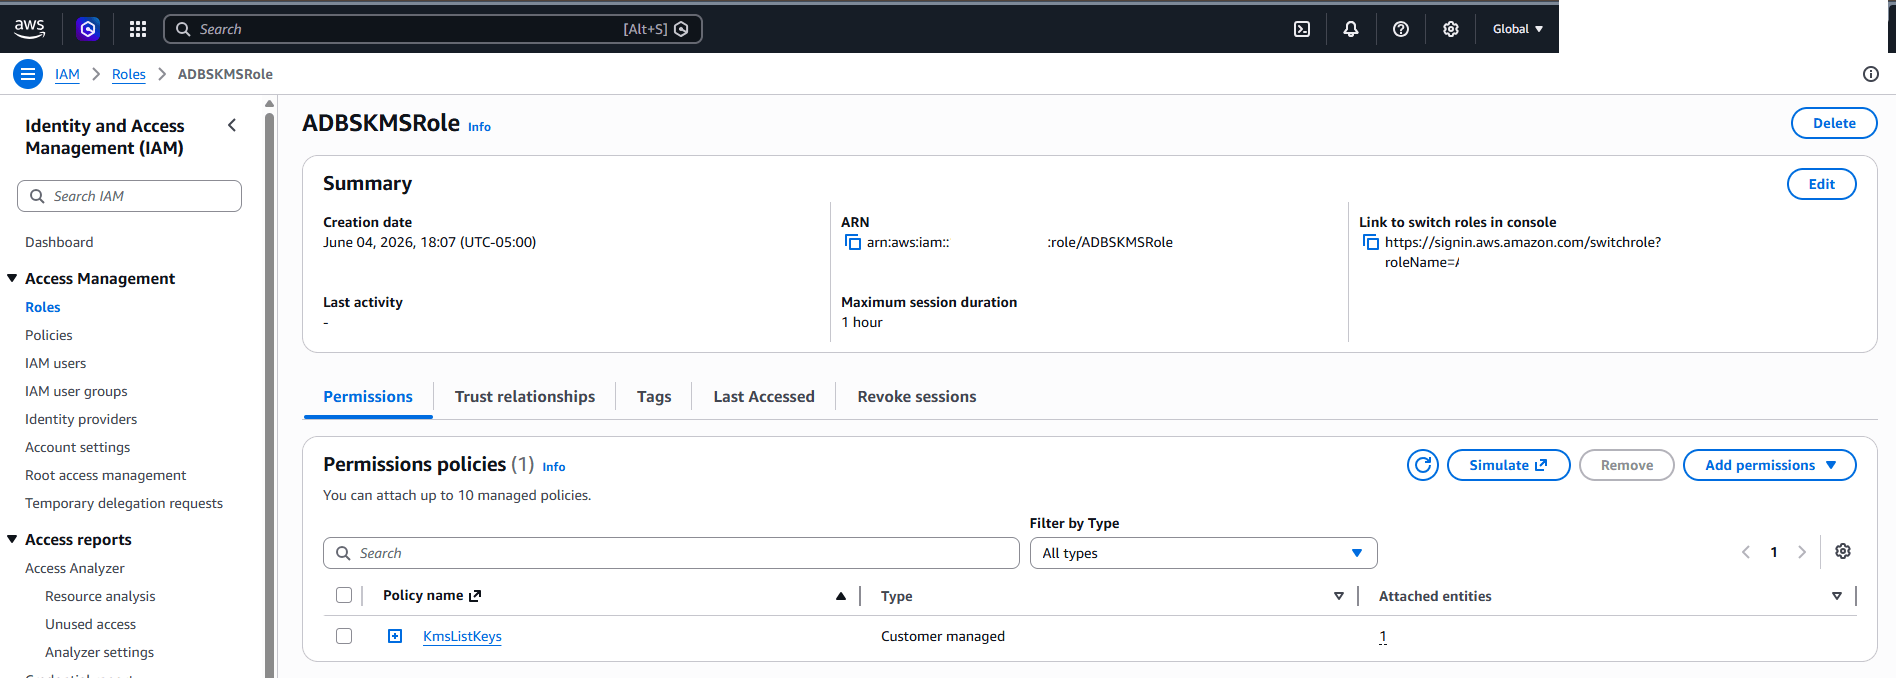Copy the role ARN
This screenshot has height=678, width=1896.
pyautogui.click(x=853, y=242)
